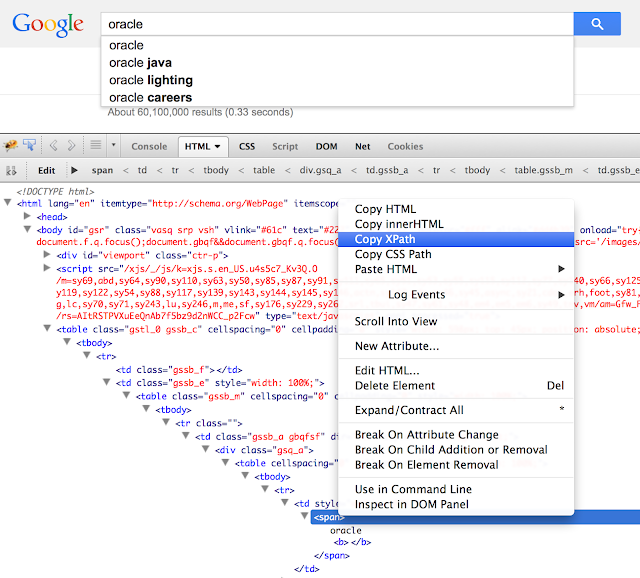Click the Google logo
Image resolution: width=640 pixels, height=578 pixels.
[48, 24]
